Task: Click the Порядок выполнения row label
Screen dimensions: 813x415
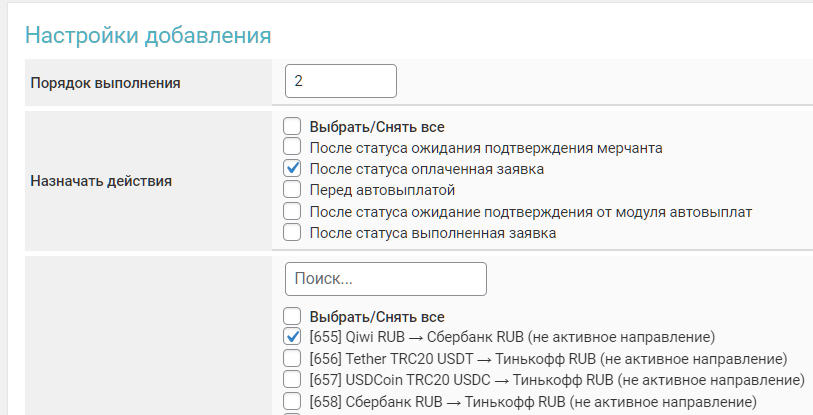Action: click(106, 82)
